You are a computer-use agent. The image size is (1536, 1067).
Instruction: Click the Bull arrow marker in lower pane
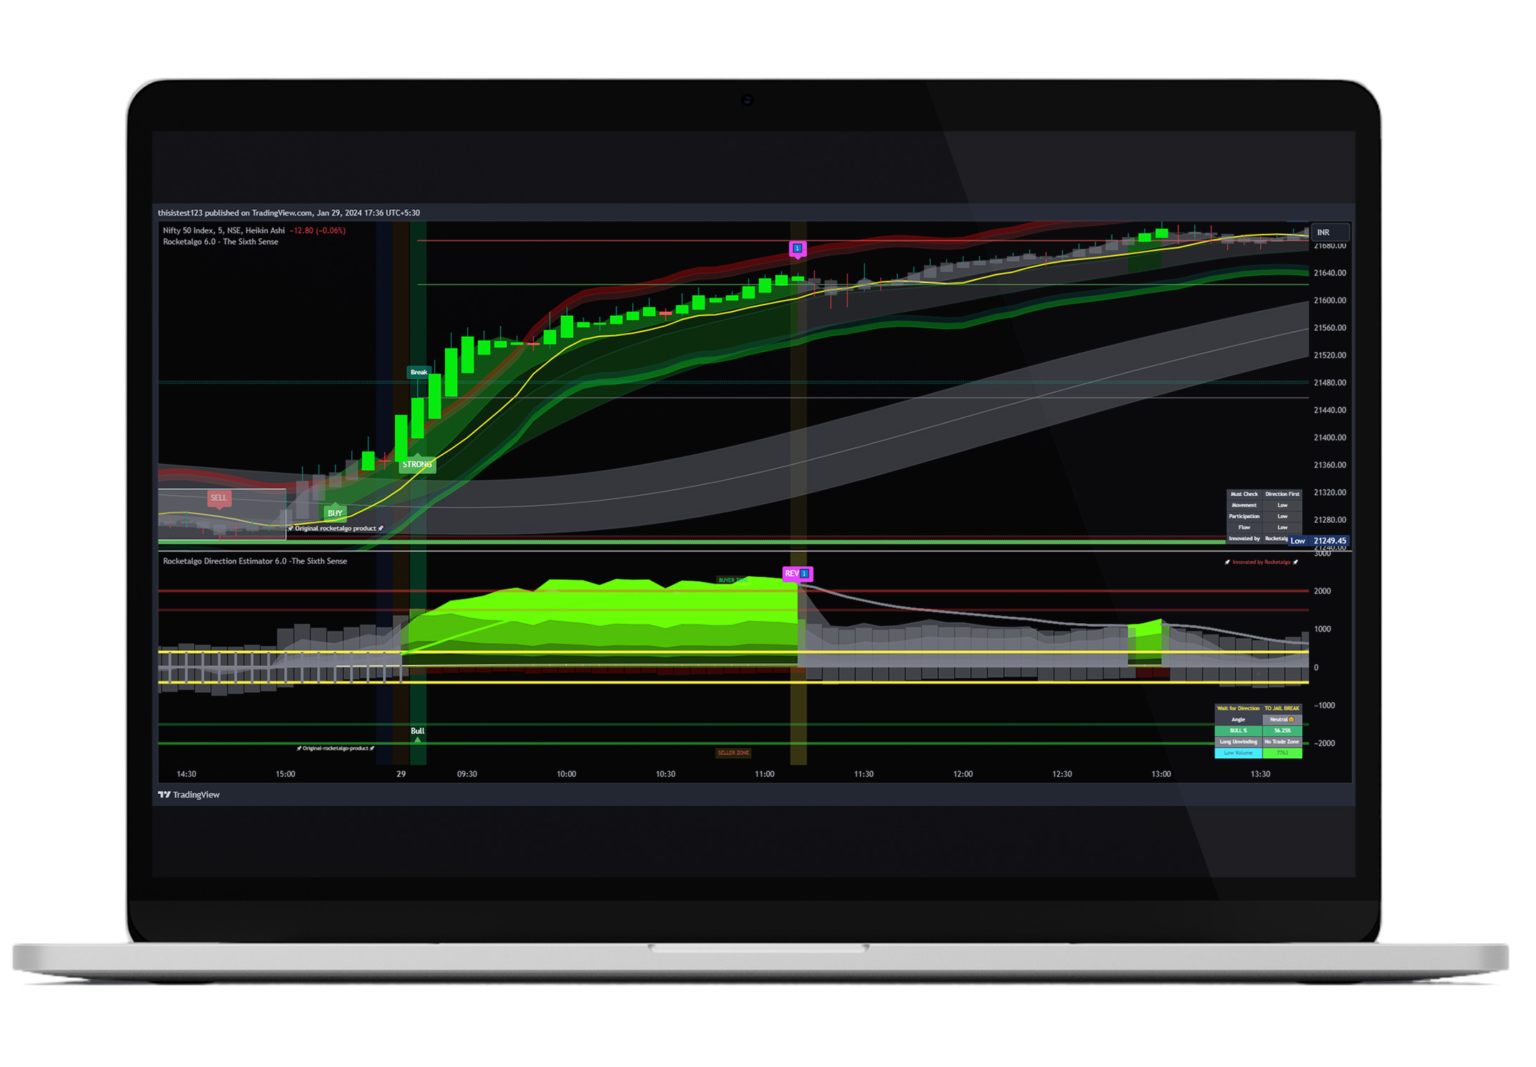coord(417,733)
